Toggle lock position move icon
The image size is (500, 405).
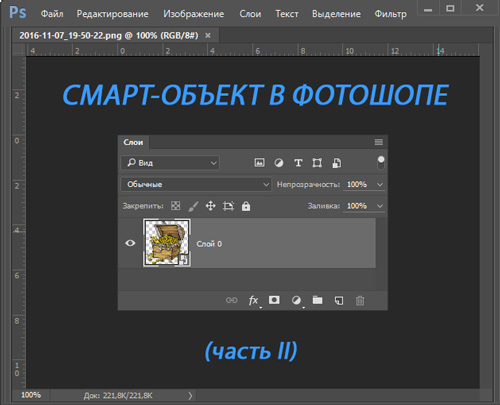(x=211, y=206)
